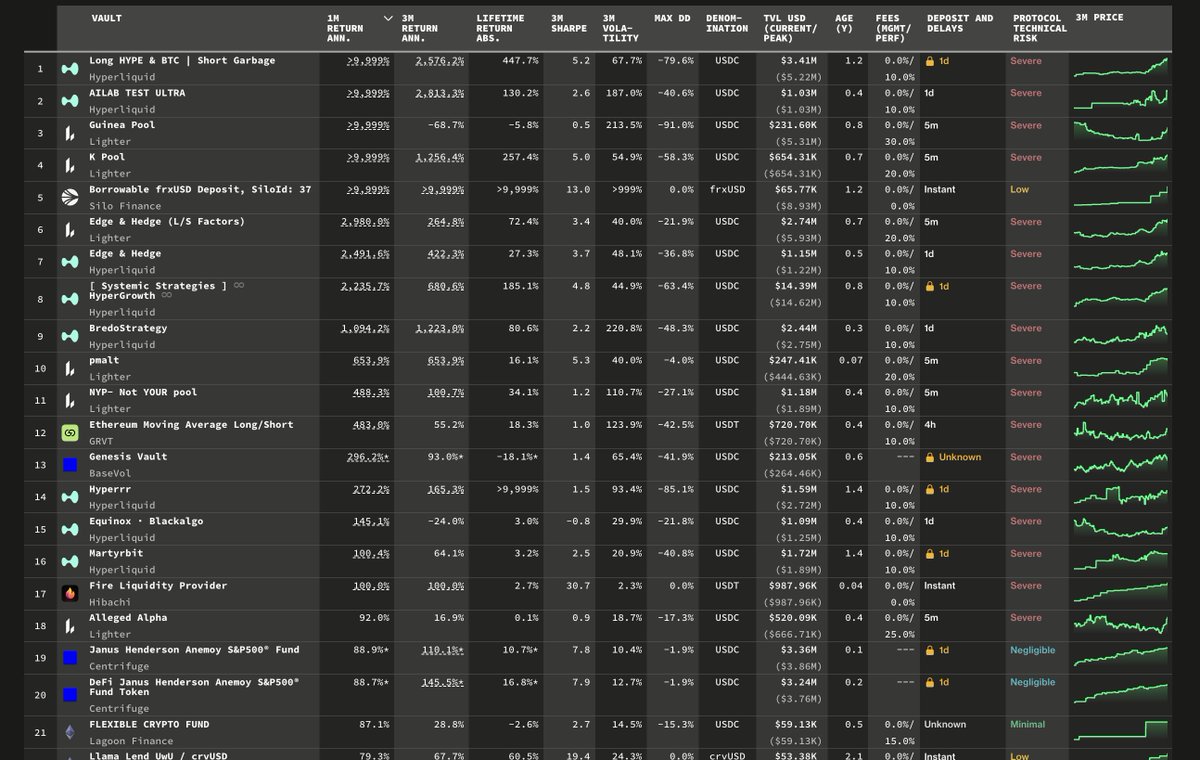This screenshot has height=760, width=1200.
Task: Sort by Max DD column header
Action: [x=672, y=18]
